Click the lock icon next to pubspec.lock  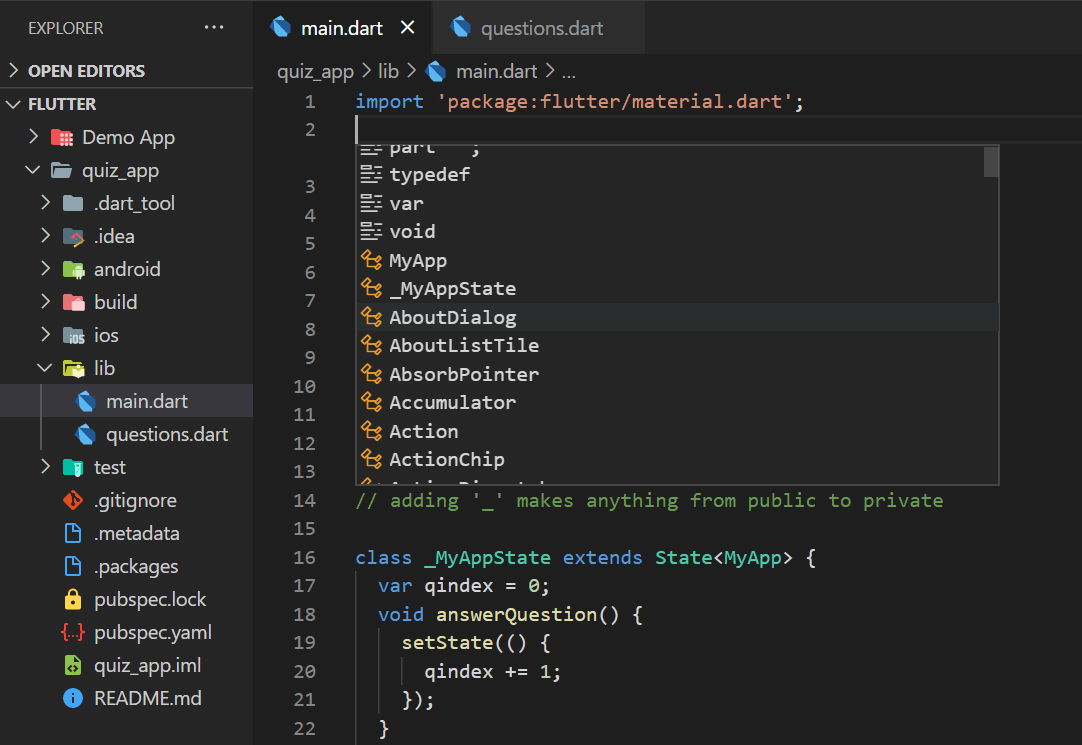(x=73, y=599)
